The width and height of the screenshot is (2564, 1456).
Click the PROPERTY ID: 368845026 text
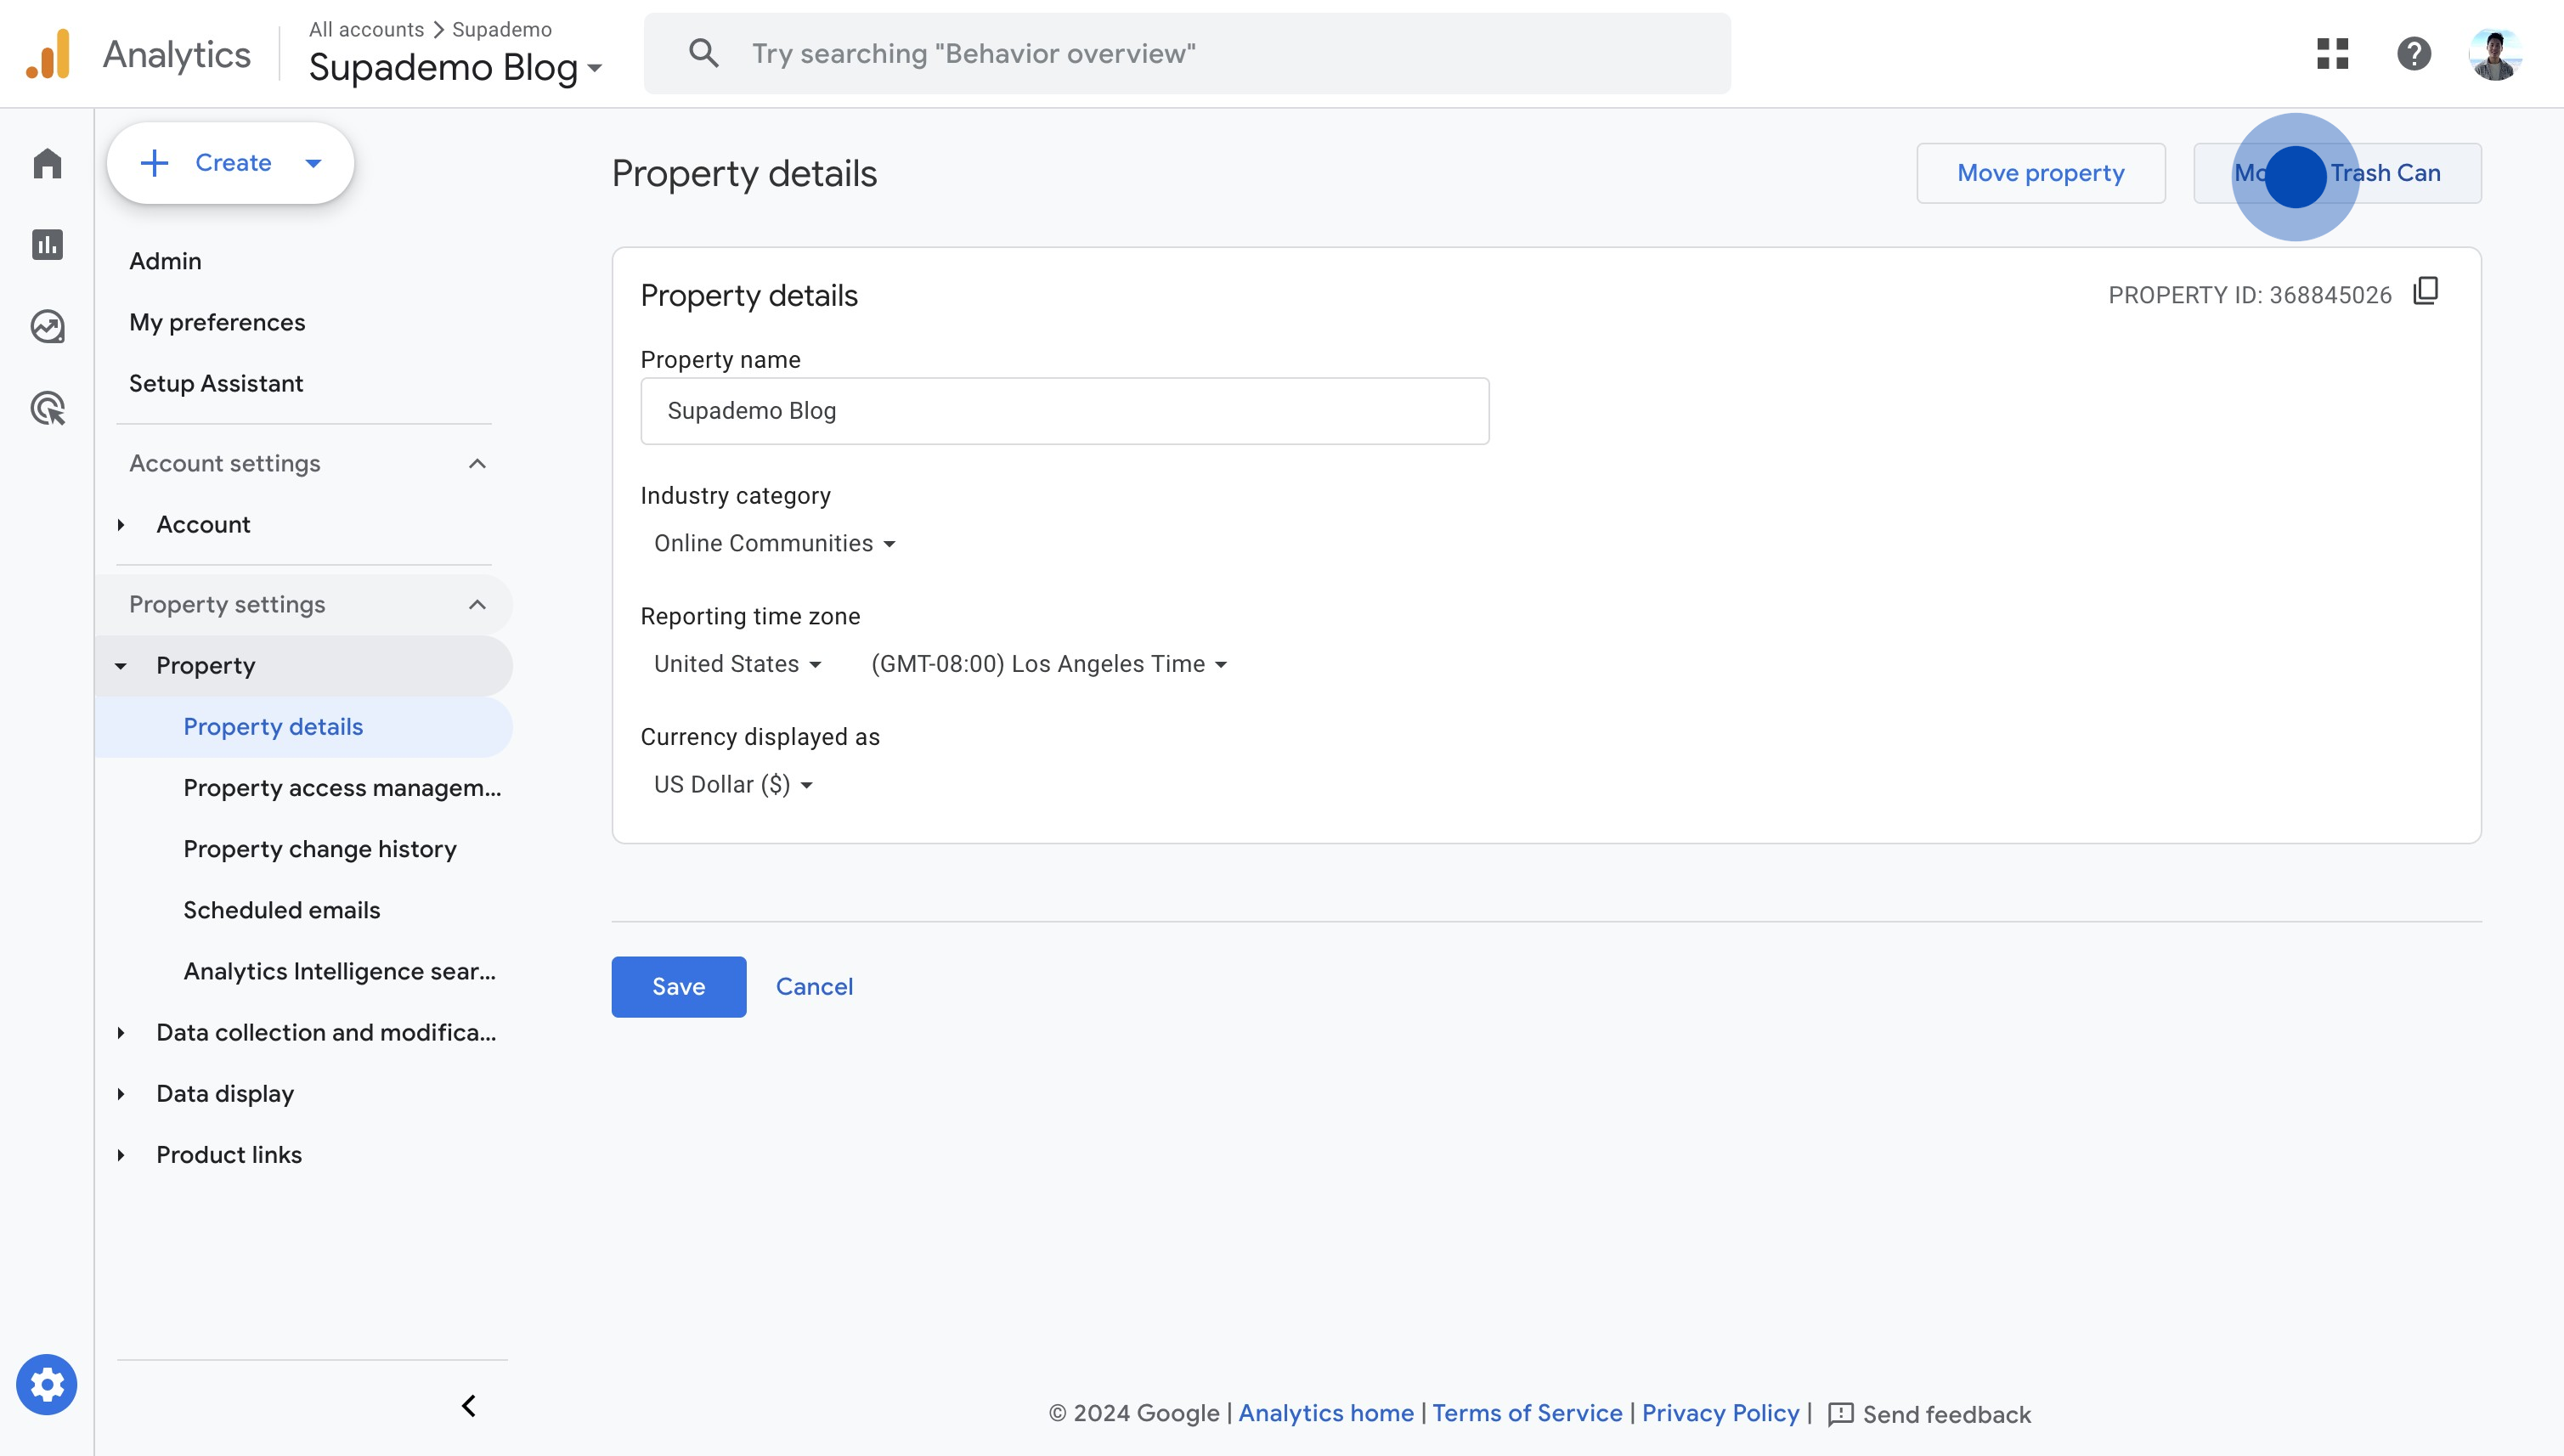click(2250, 295)
